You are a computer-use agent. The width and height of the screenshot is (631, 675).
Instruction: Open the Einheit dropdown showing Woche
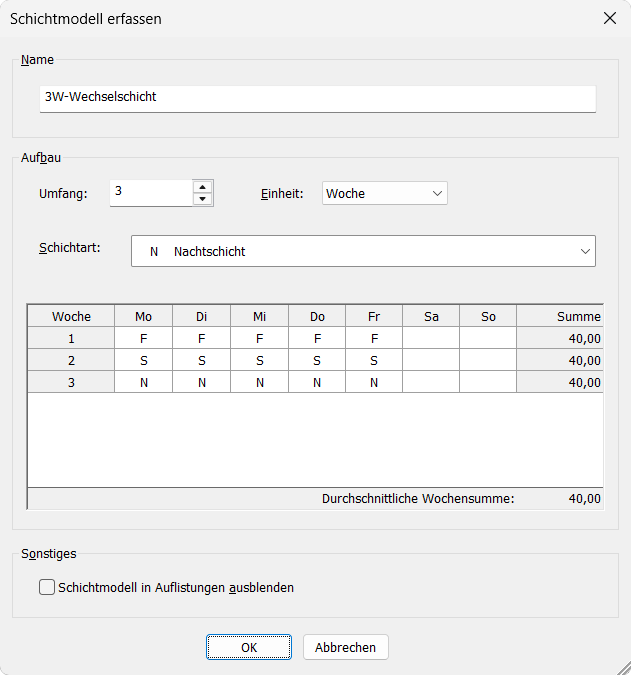point(385,193)
